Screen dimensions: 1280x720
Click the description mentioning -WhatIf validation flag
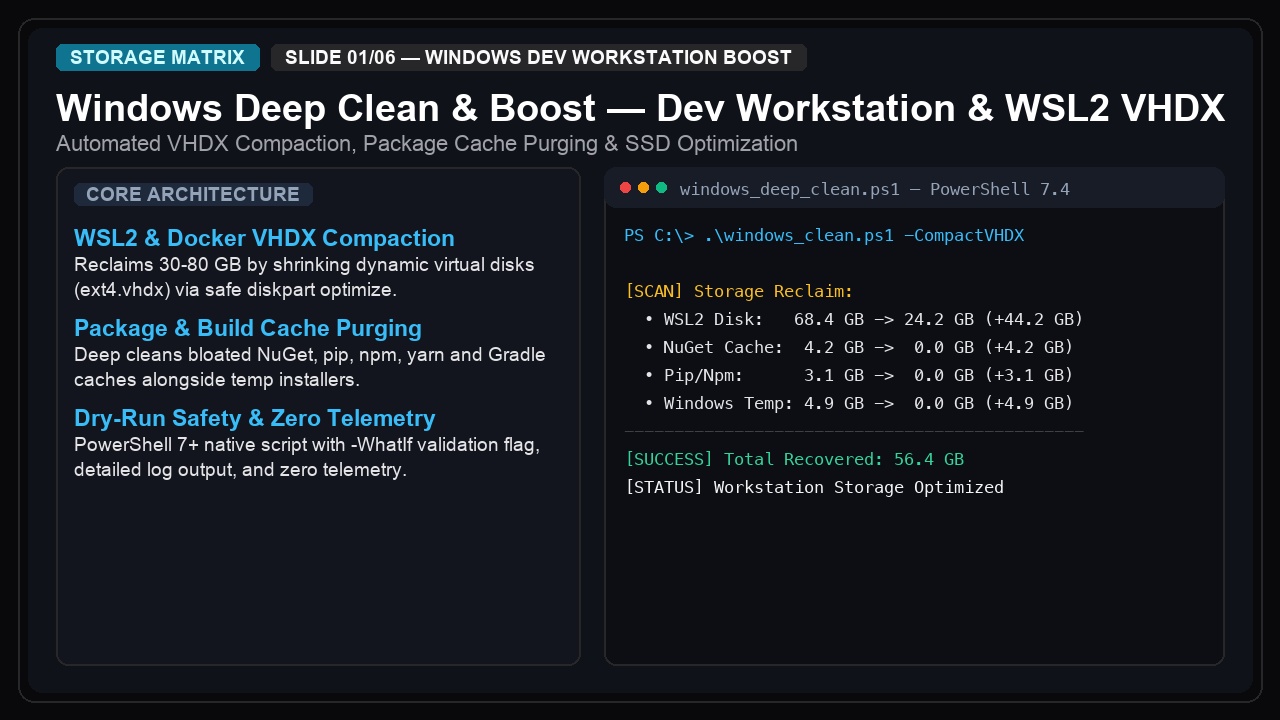[307, 457]
